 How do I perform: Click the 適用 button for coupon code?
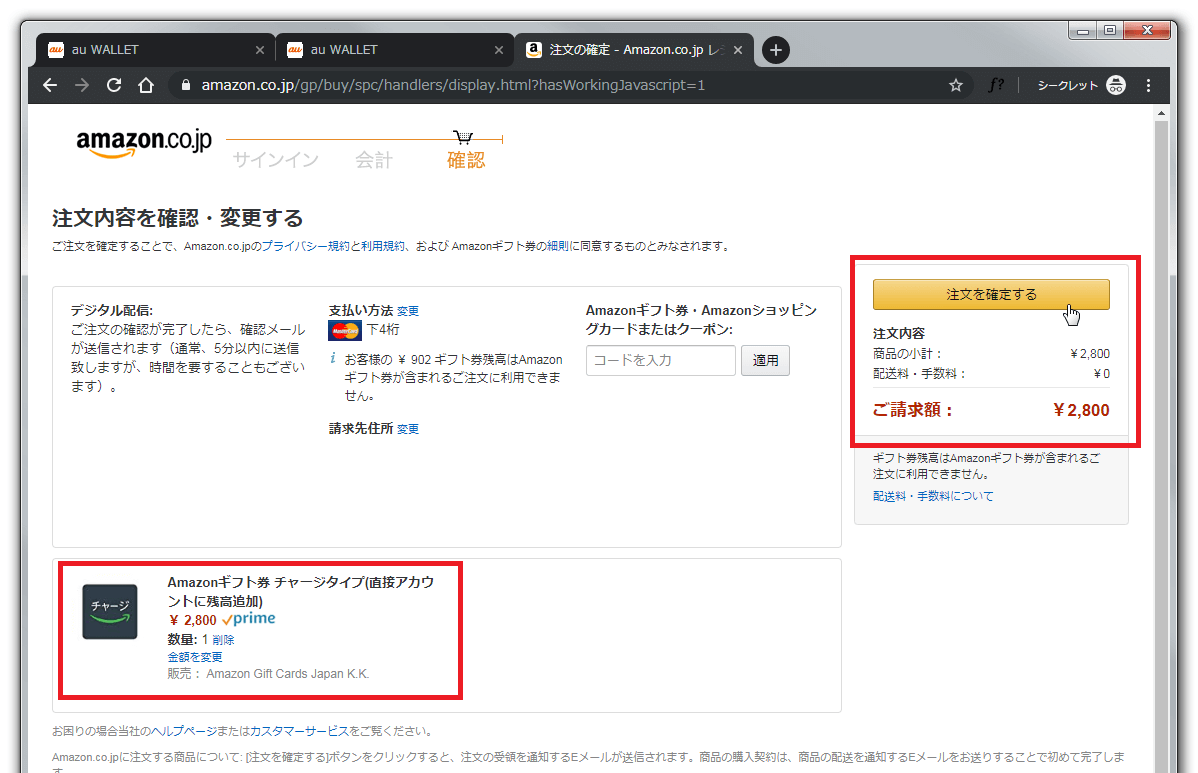pyautogui.click(x=765, y=360)
